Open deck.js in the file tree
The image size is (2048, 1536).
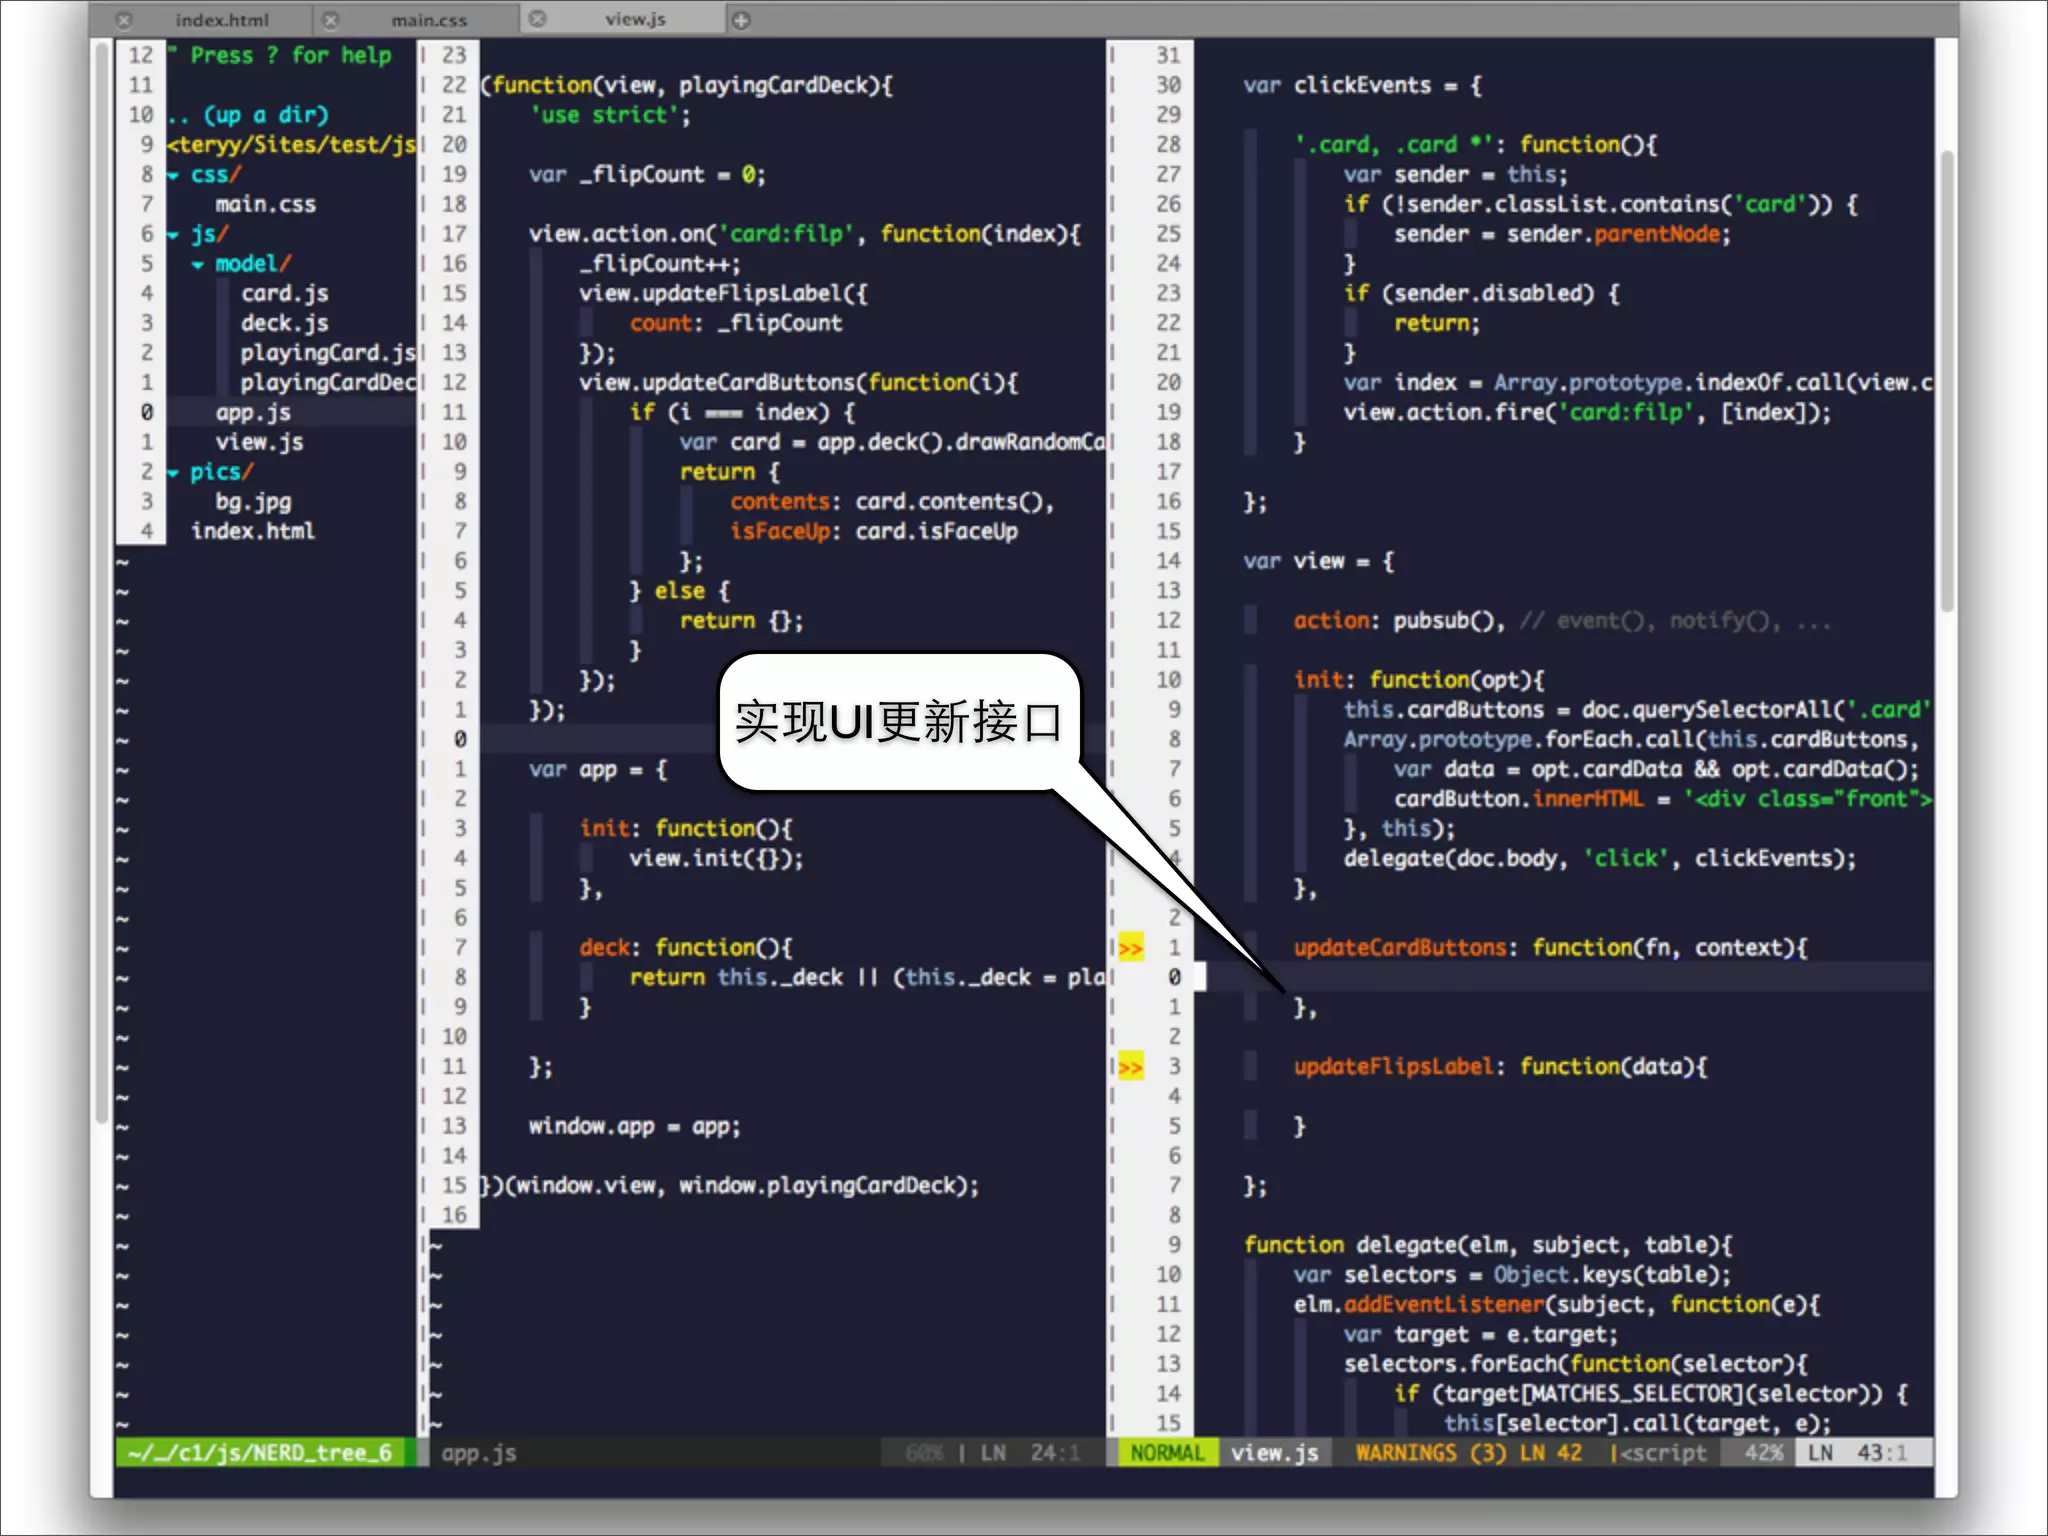click(x=285, y=323)
